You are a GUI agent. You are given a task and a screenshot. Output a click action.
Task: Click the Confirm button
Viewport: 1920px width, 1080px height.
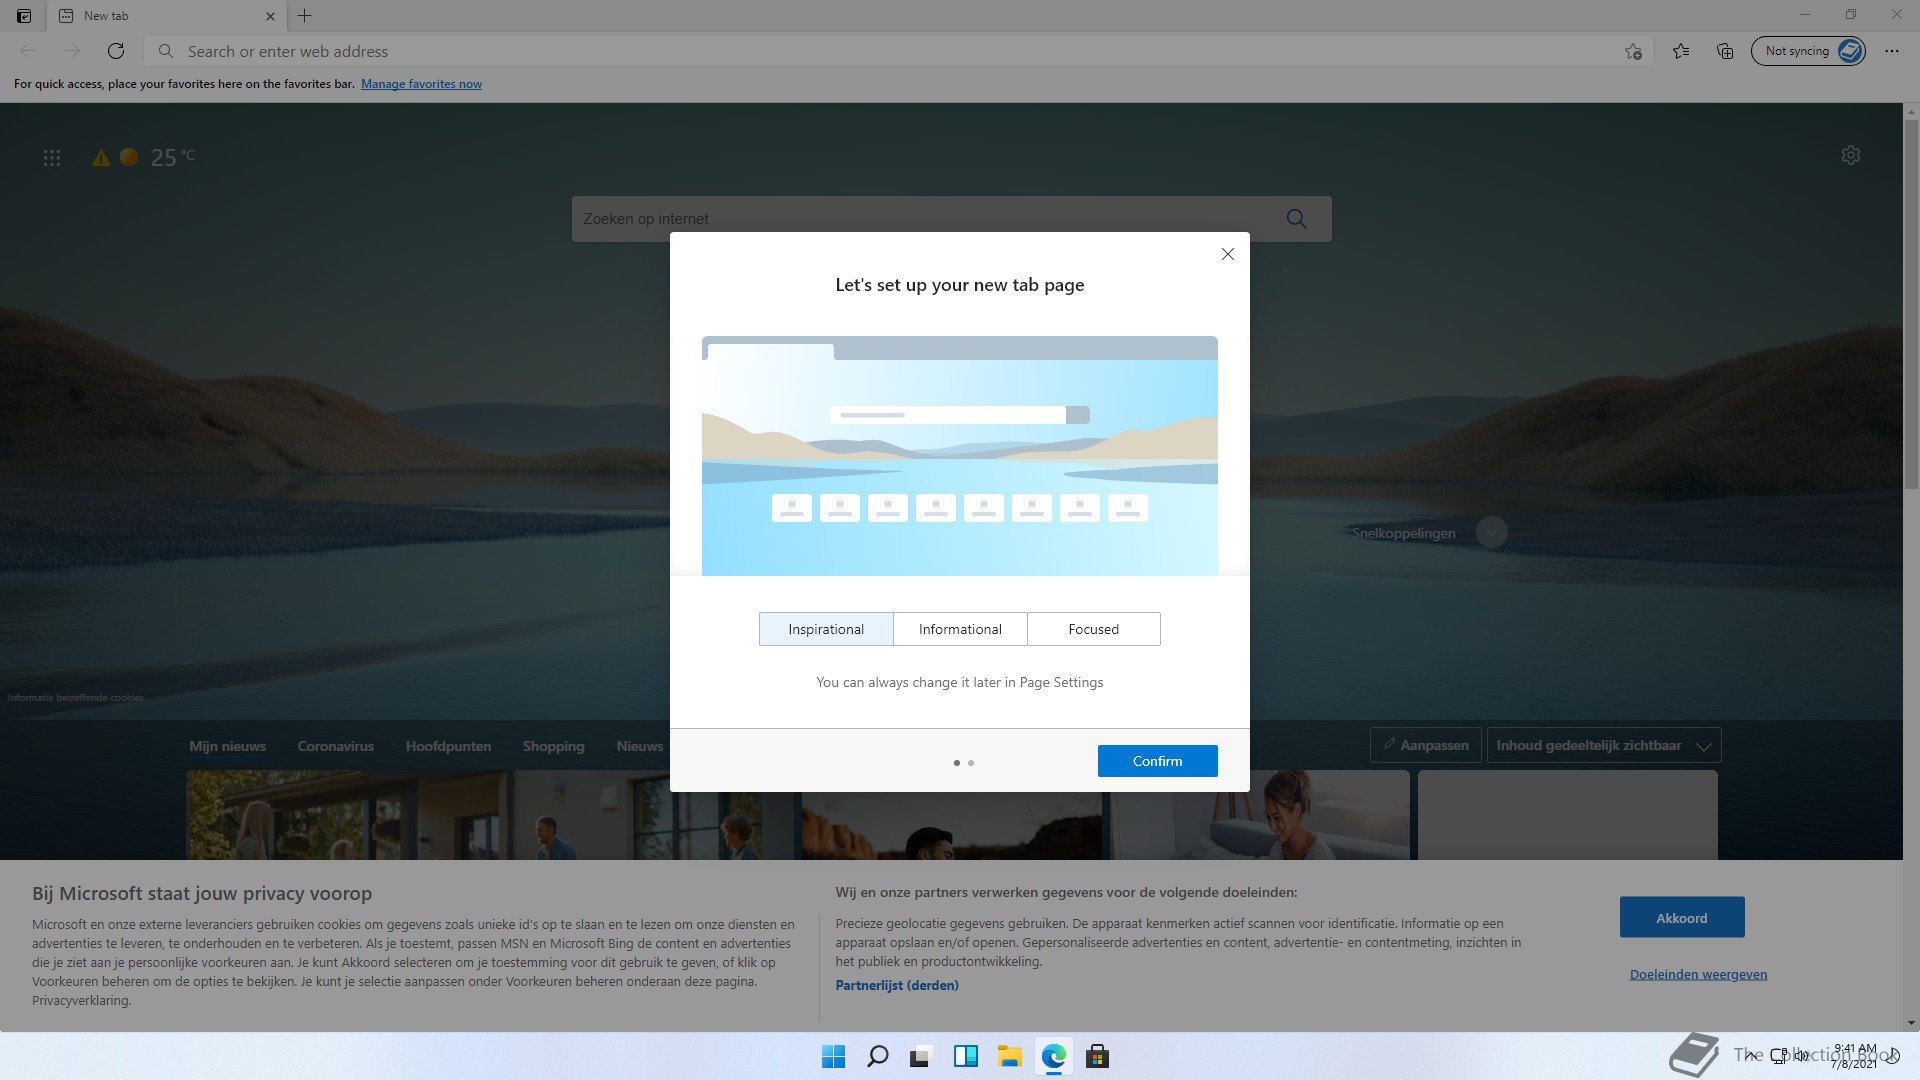tap(1157, 761)
